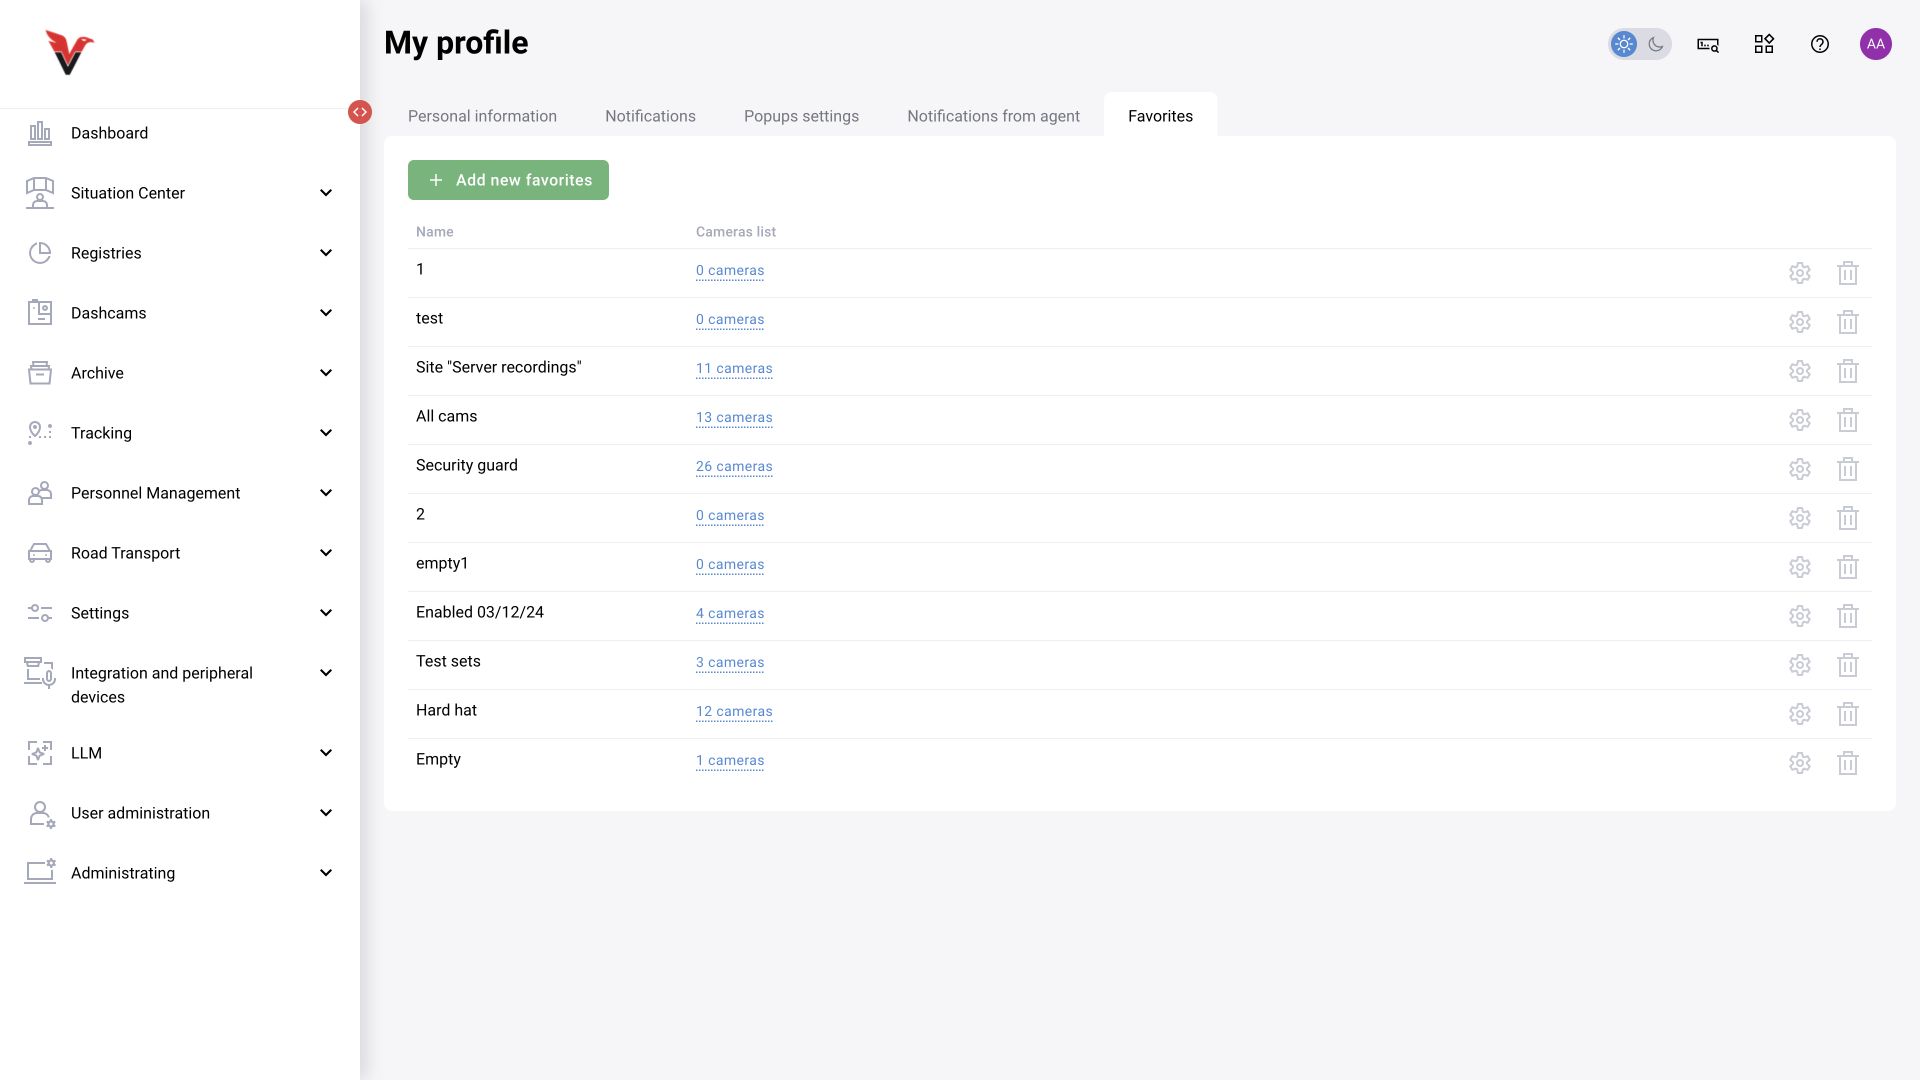Collapse the sidebar with the red arrow button

tap(360, 112)
